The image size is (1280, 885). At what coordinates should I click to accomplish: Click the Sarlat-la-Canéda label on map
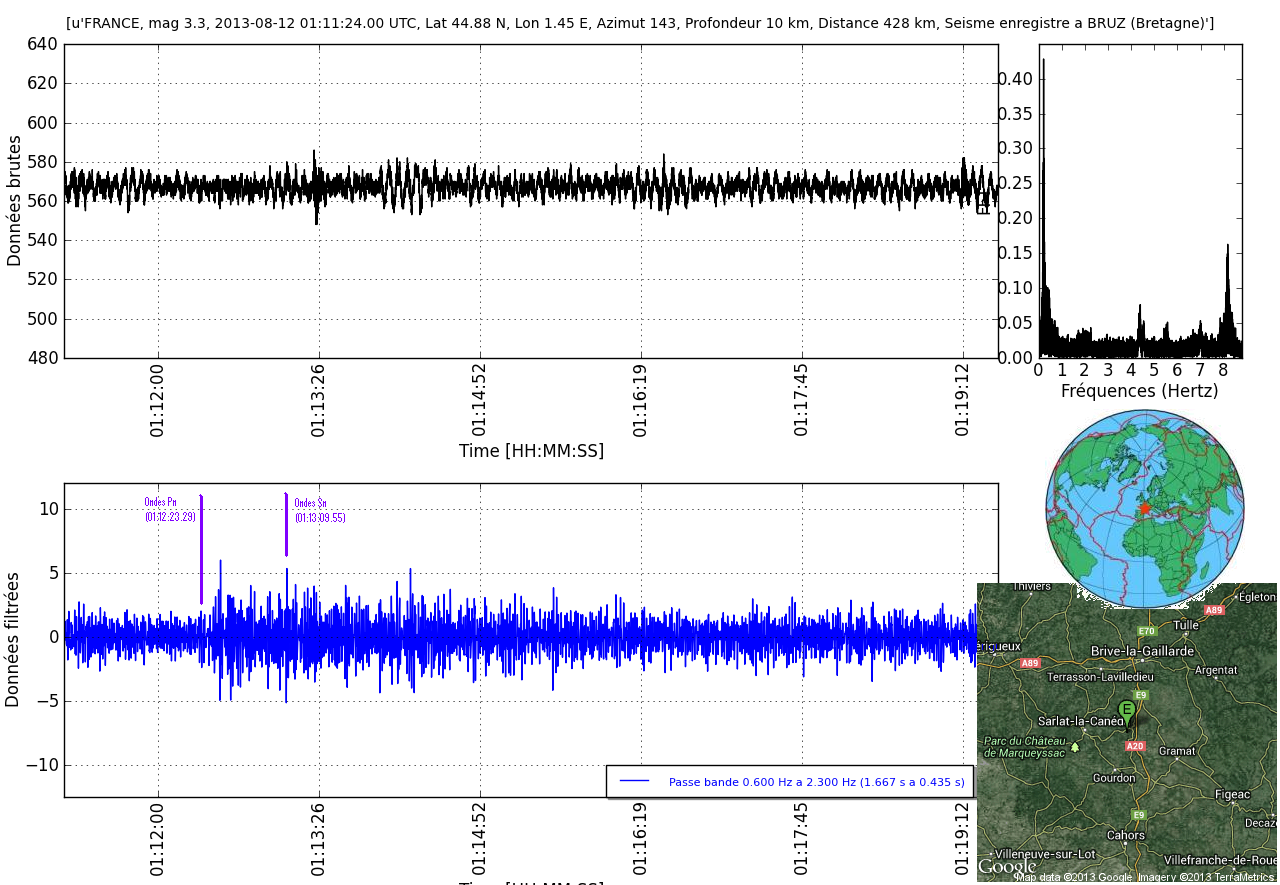(x=1078, y=721)
